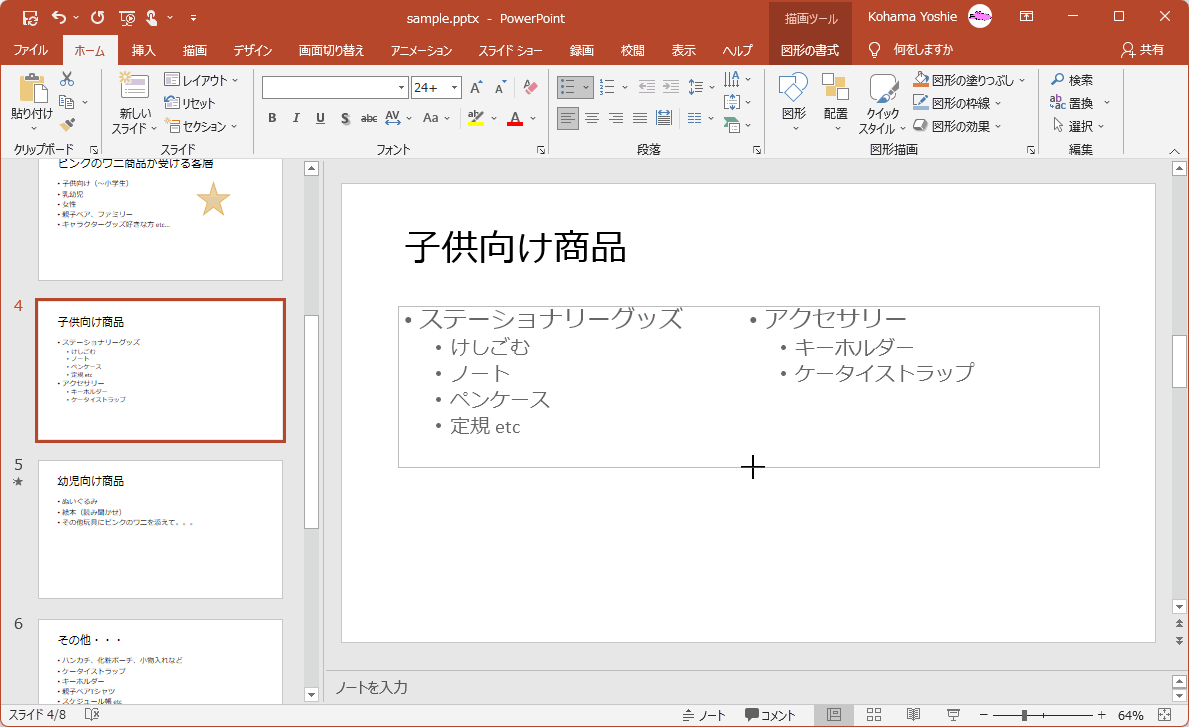The height and width of the screenshot is (727, 1189).
Task: Expand the Shape Fill (図形の塗りつぶし) dropdown
Action: (969, 80)
